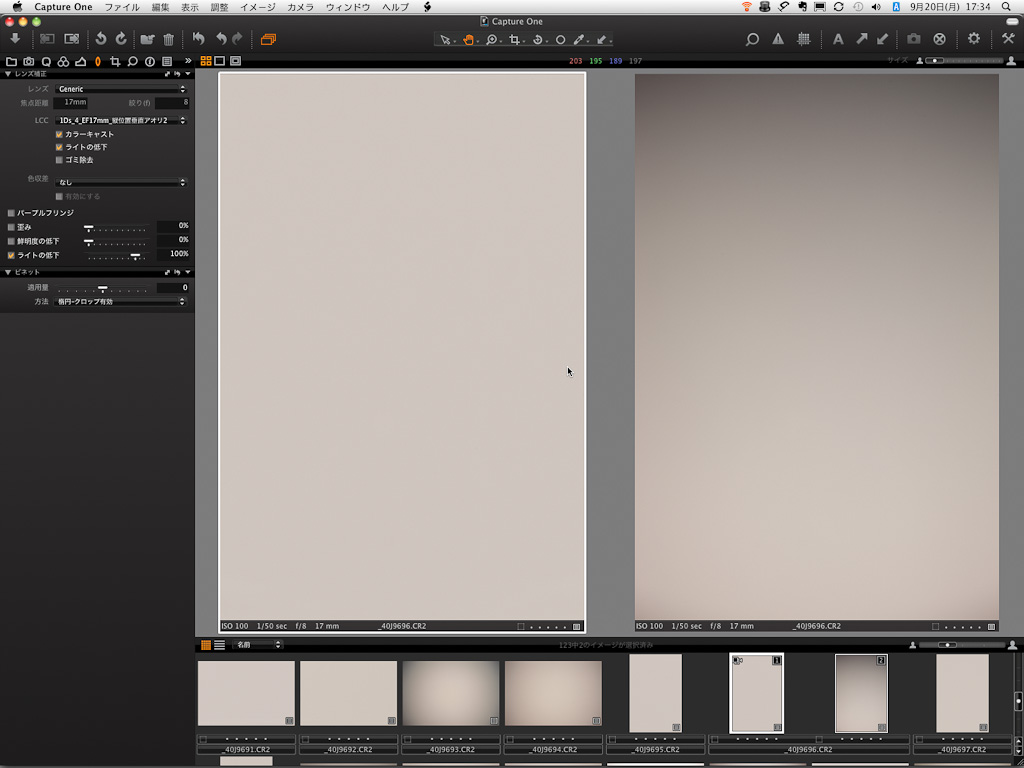This screenshot has width=1024, height=768.
Task: Open the カメラ menu
Action: (x=300, y=7)
